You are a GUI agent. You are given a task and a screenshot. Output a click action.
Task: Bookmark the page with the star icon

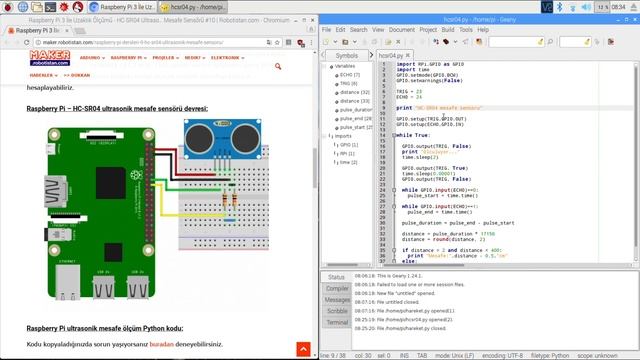(277, 42)
